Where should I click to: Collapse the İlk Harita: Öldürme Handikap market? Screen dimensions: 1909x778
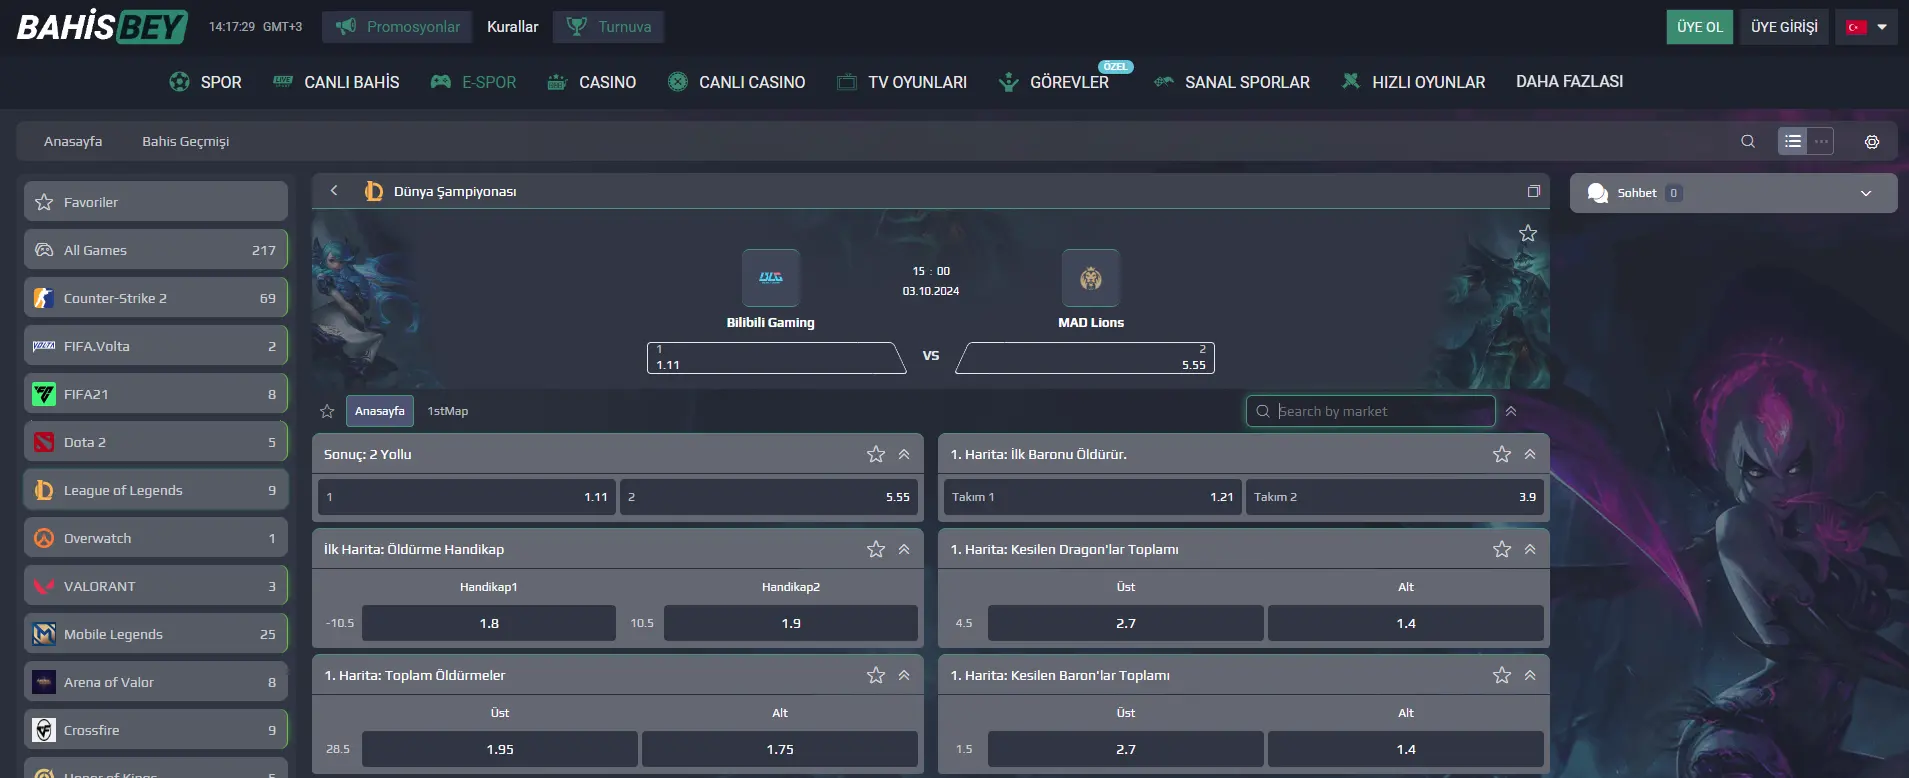904,549
